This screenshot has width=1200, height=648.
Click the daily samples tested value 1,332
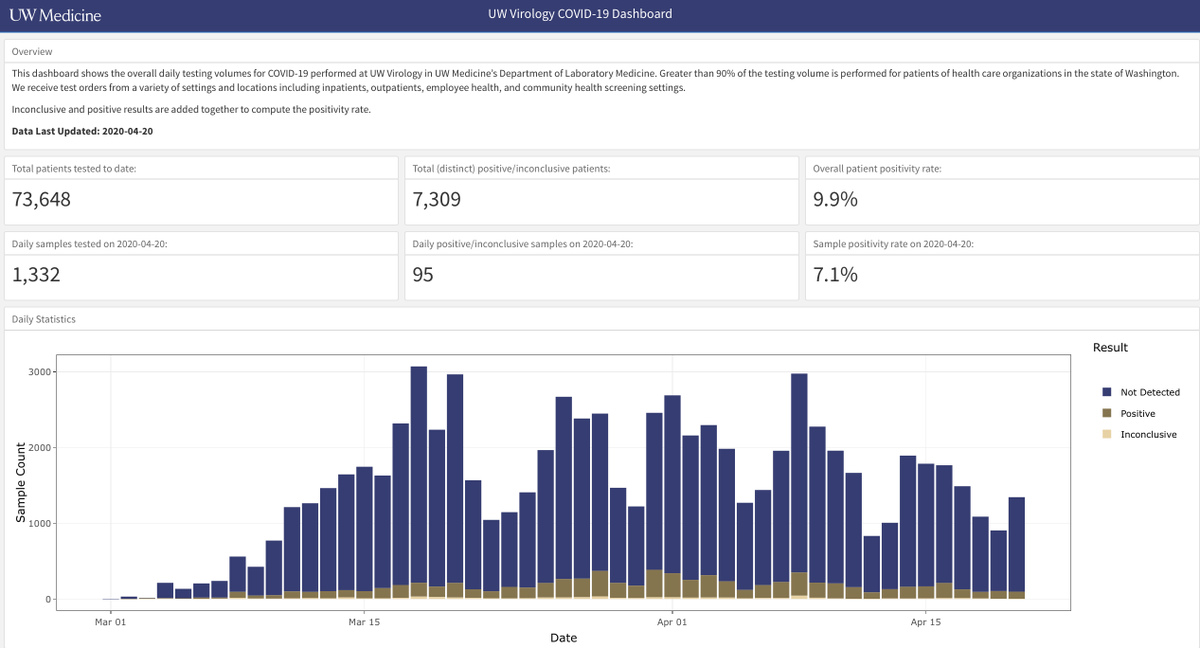pos(36,274)
